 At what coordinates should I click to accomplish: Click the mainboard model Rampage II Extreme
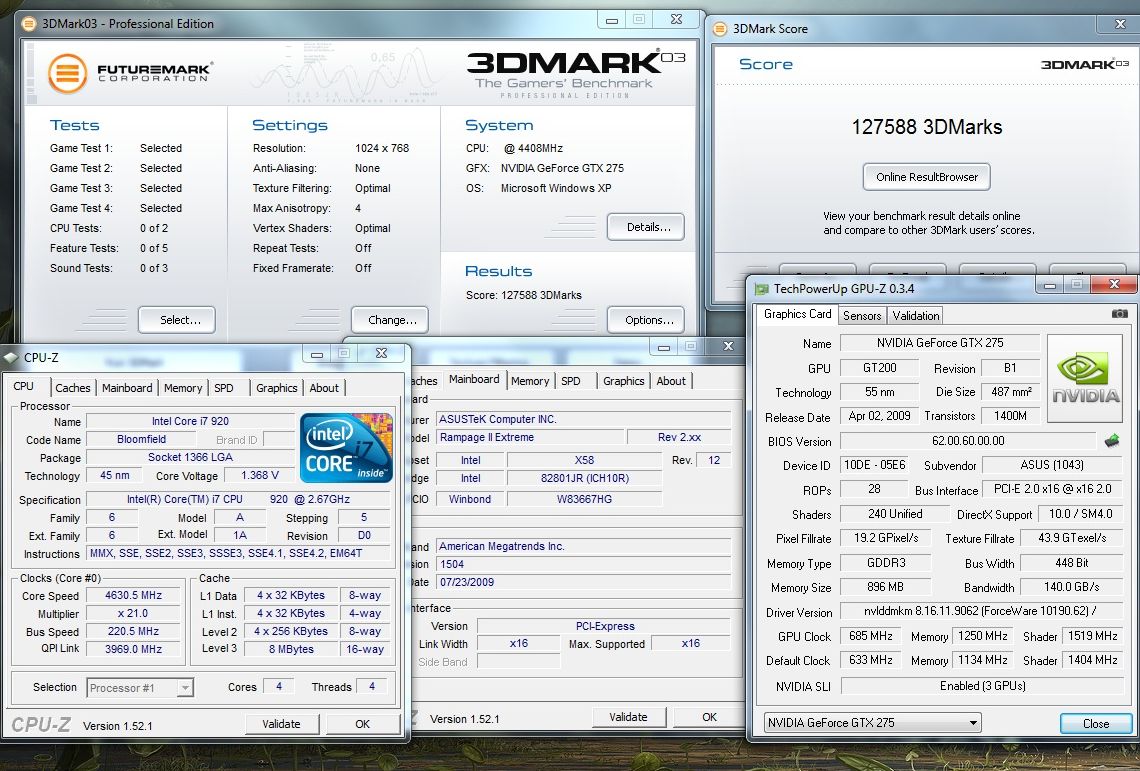pyautogui.click(x=530, y=437)
